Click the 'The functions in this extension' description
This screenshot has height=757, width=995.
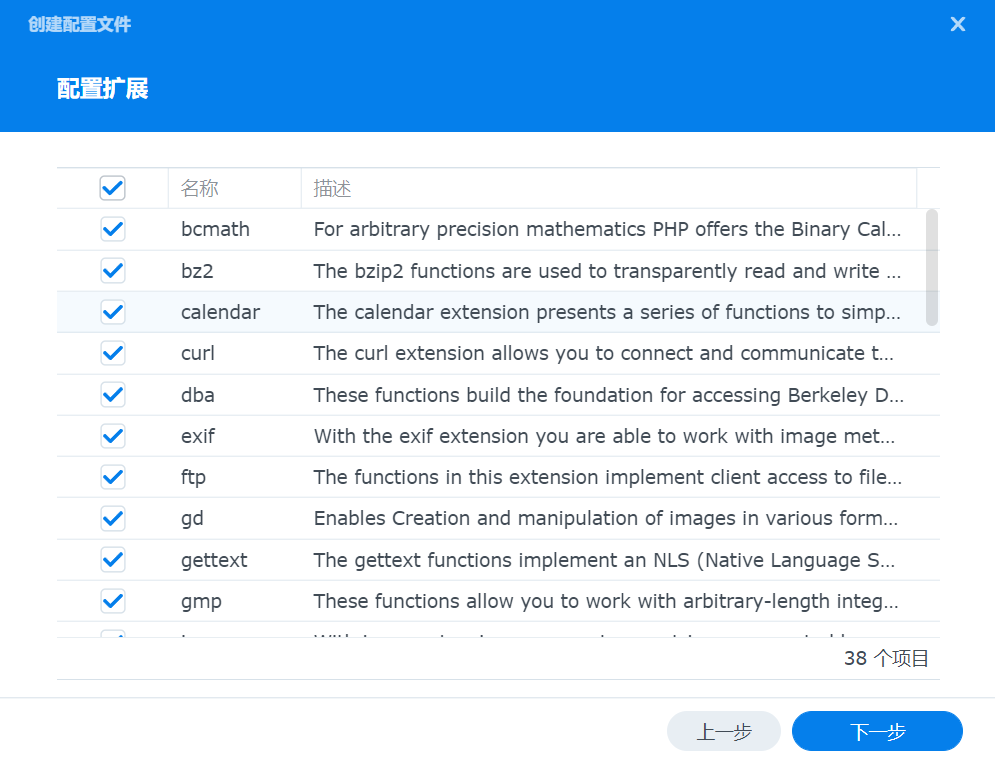pos(607,477)
